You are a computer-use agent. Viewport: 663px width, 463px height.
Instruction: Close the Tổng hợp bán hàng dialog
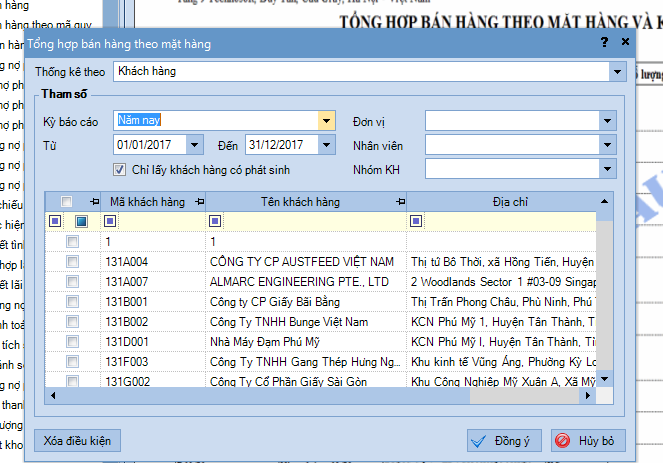tap(625, 41)
